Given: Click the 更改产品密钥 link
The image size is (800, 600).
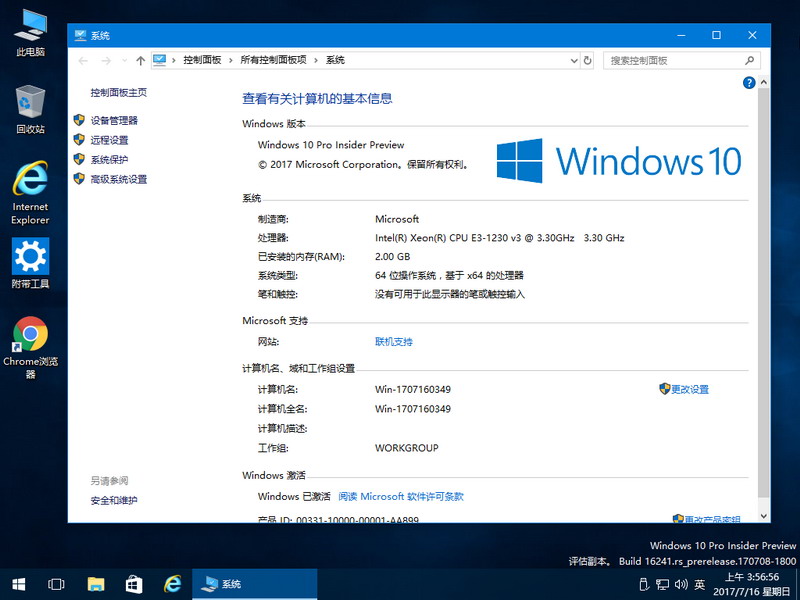Looking at the screenshot, I should pos(712,519).
